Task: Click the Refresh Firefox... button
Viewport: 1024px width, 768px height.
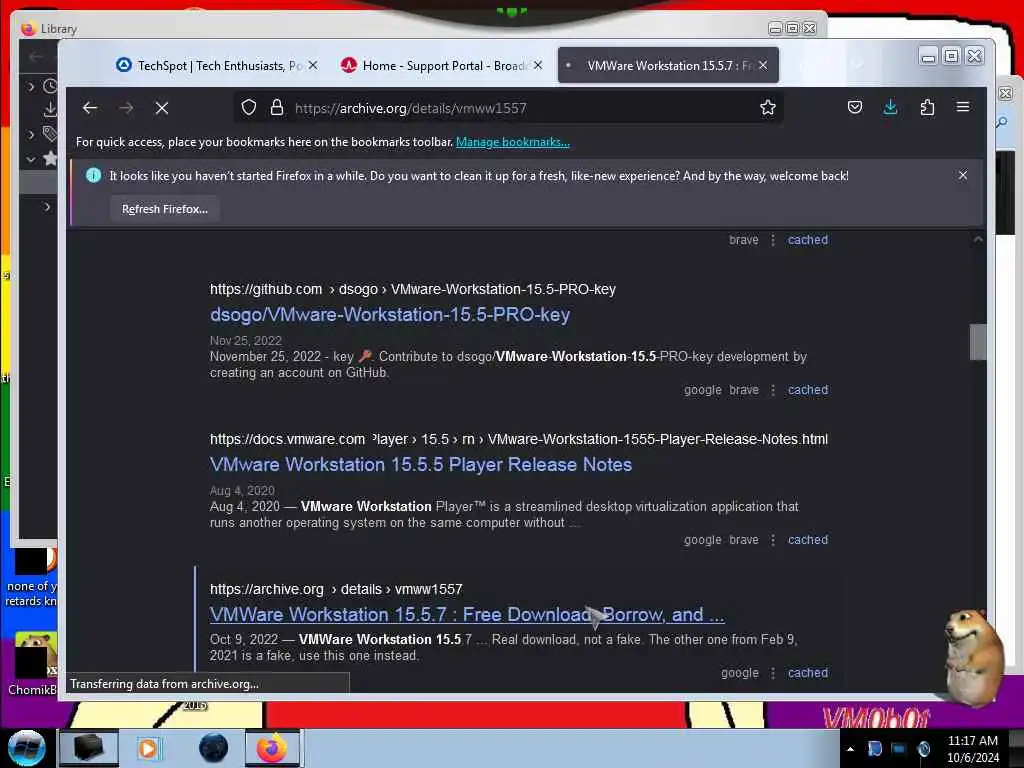Action: (165, 209)
